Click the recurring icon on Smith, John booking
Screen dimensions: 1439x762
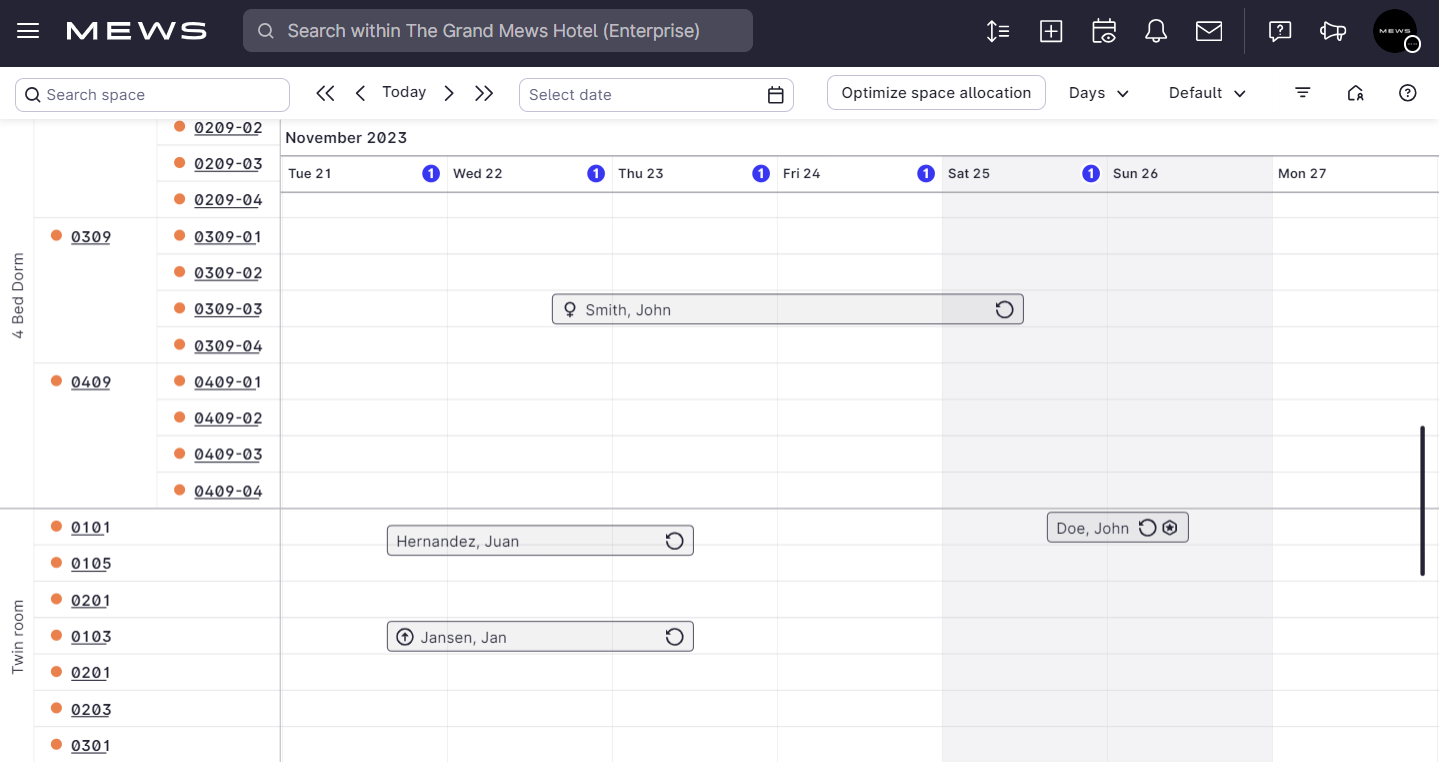click(1004, 309)
